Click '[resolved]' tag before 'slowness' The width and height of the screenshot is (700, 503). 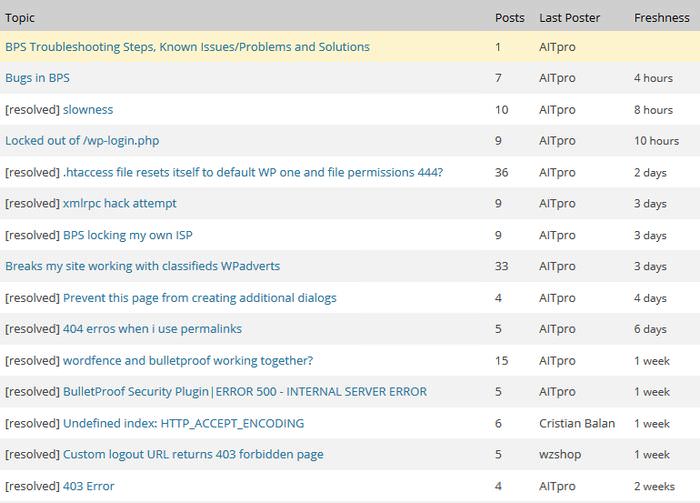[32, 109]
